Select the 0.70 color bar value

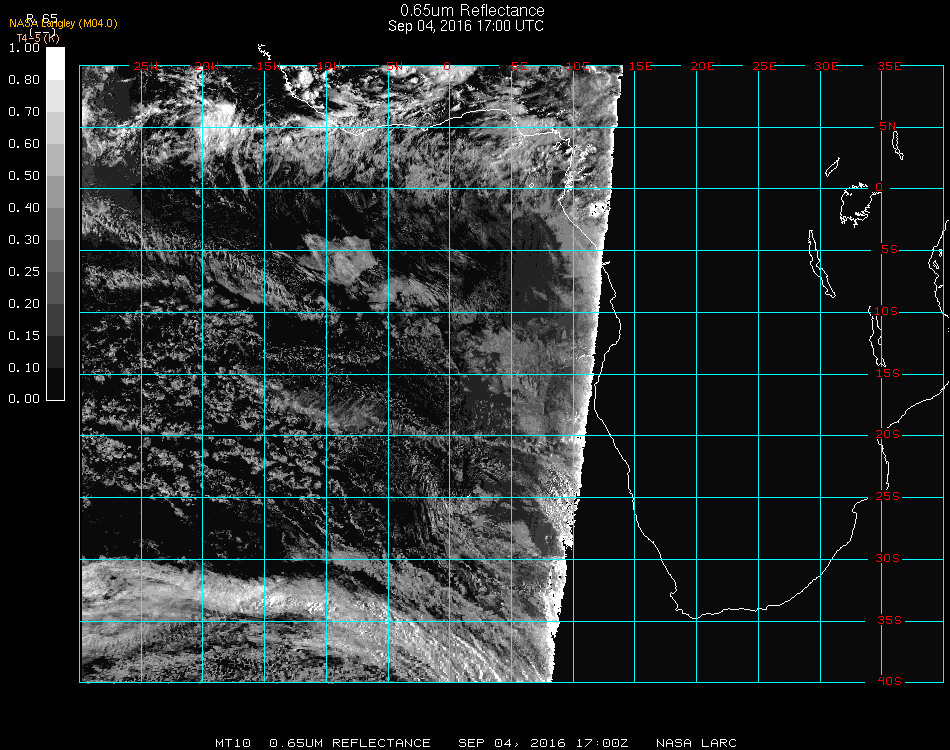pyautogui.click(x=24, y=111)
